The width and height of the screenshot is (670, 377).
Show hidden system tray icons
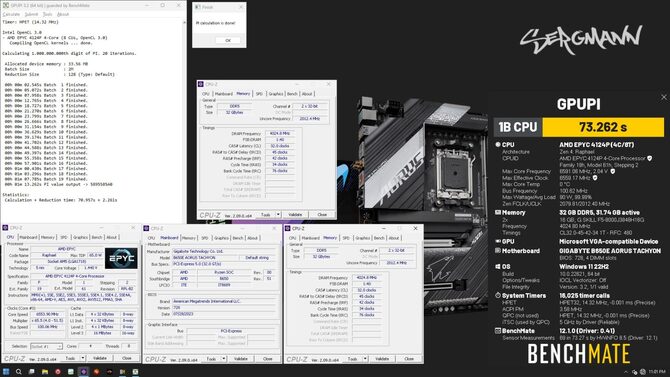(x=626, y=372)
